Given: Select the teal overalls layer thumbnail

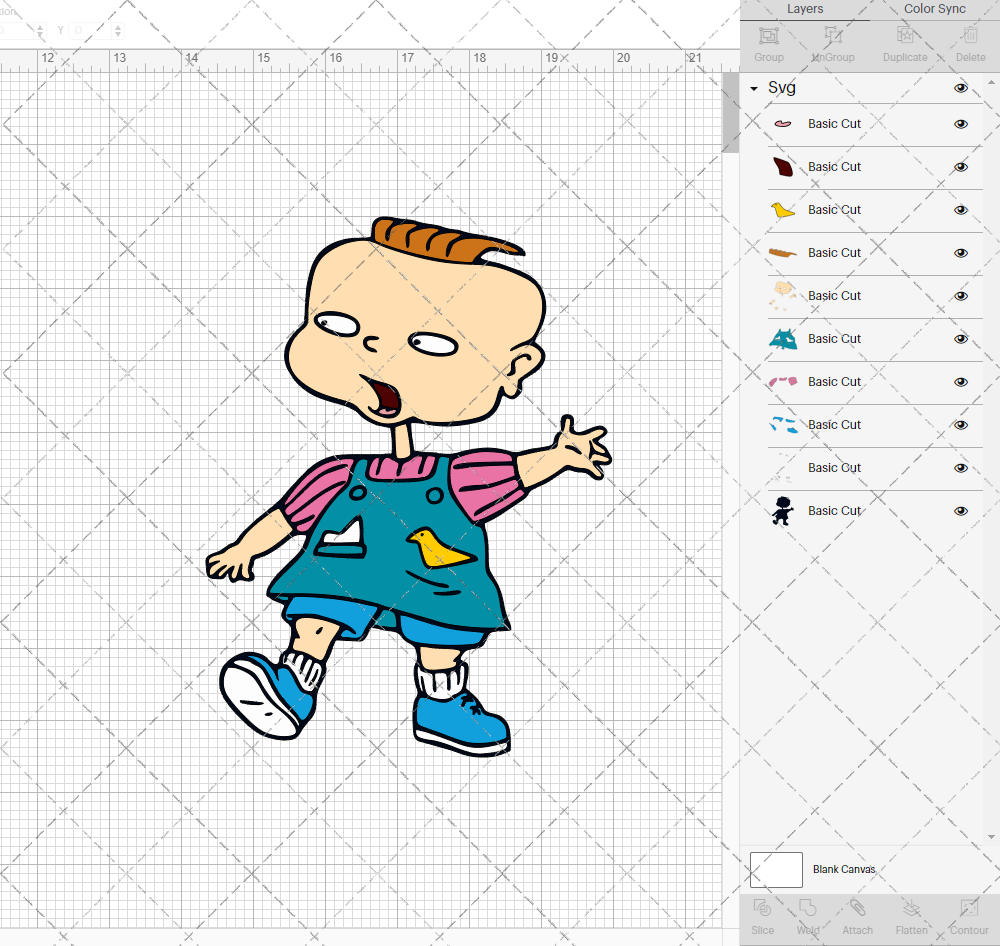Looking at the screenshot, I should [x=783, y=339].
